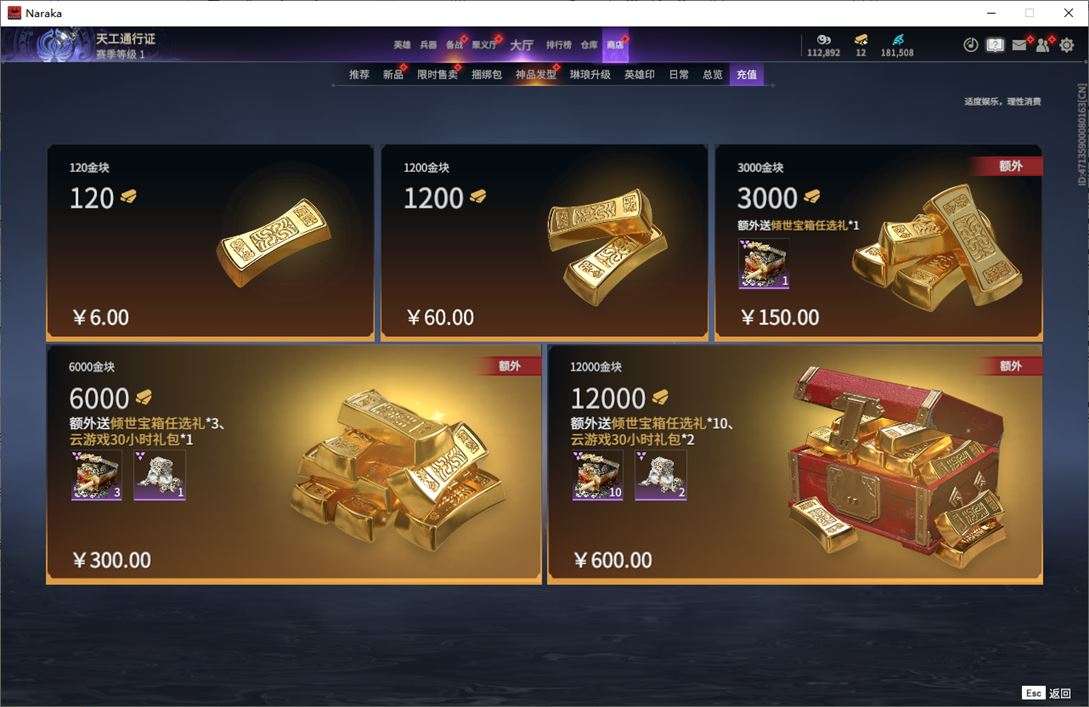Image resolution: width=1089 pixels, height=707 pixels.
Task: Switch to the 大厅 lobby tab
Action: click(522, 45)
